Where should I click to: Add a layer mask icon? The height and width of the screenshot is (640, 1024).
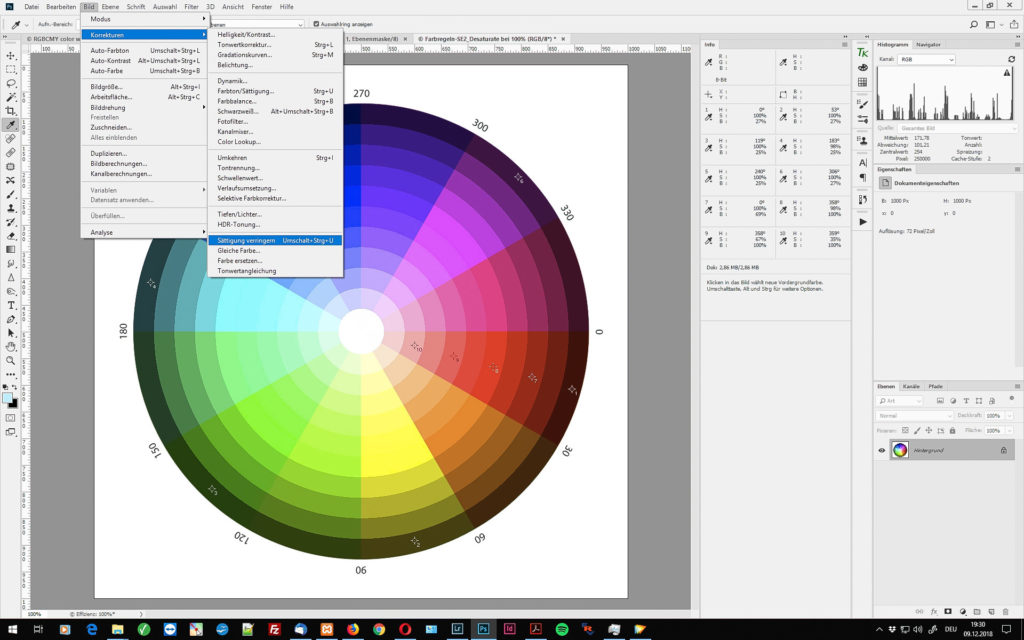948,611
